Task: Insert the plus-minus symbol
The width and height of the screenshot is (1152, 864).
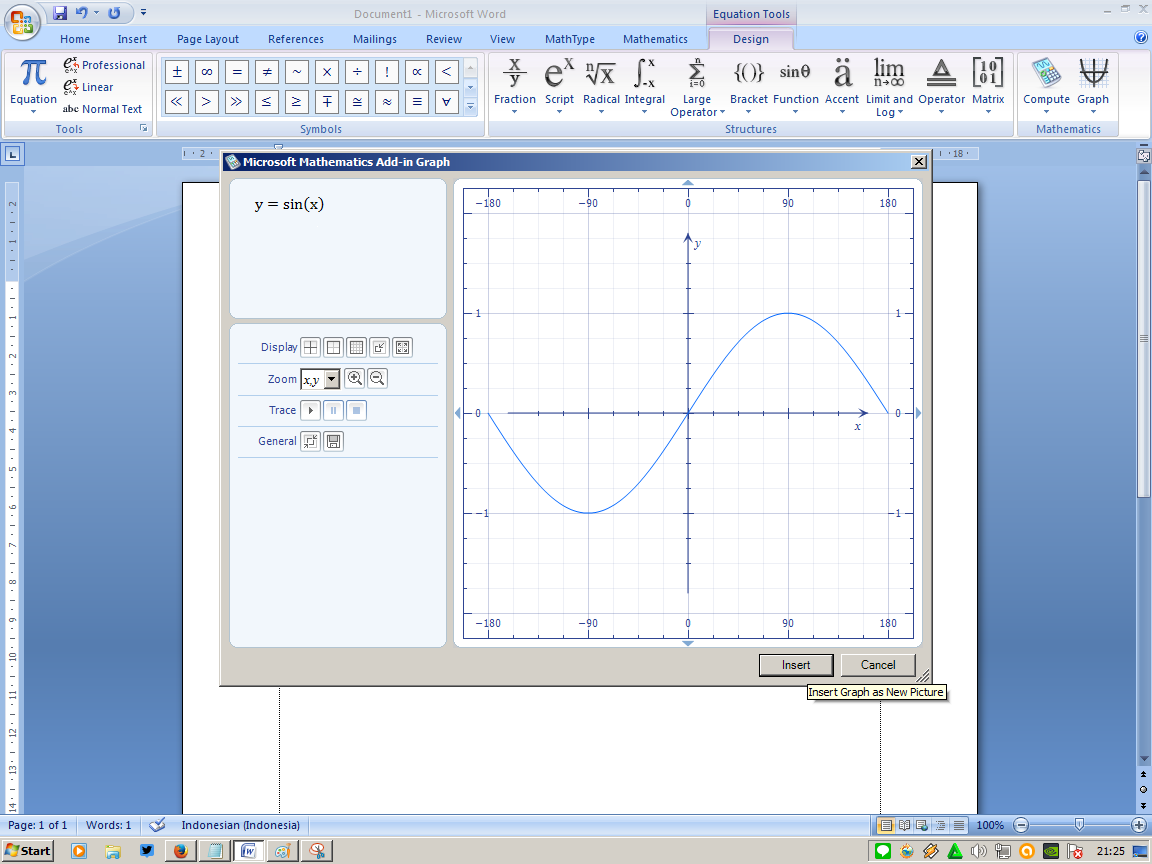Action: point(177,72)
